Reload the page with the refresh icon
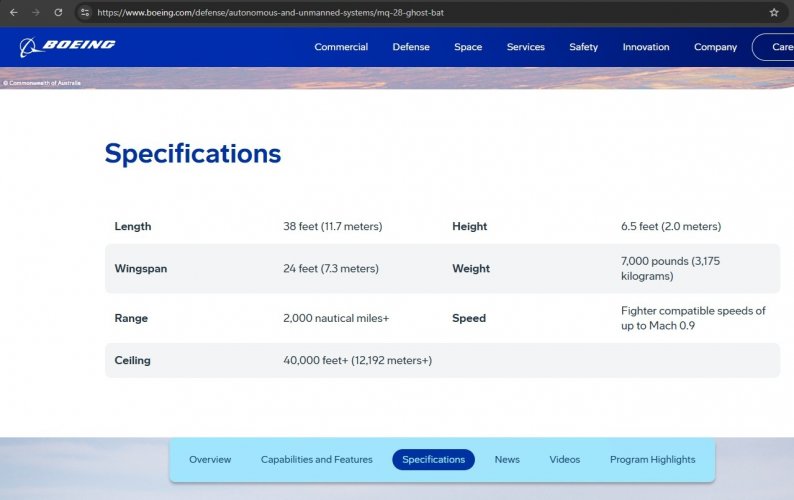Image resolution: width=794 pixels, height=500 pixels. click(58, 13)
